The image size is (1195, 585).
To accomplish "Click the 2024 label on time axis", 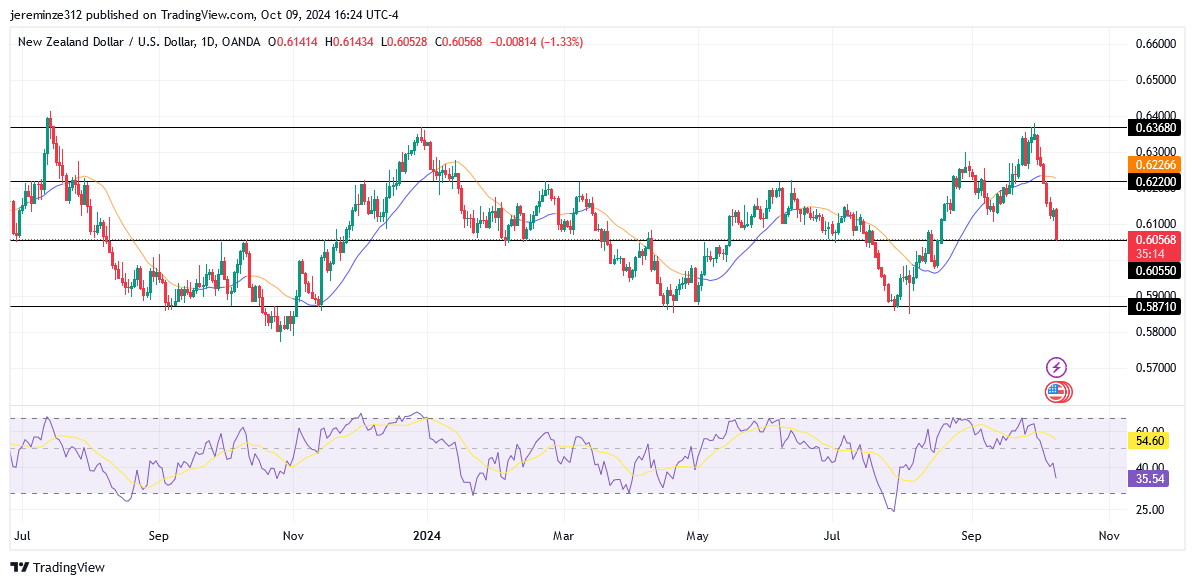I will pos(426,536).
